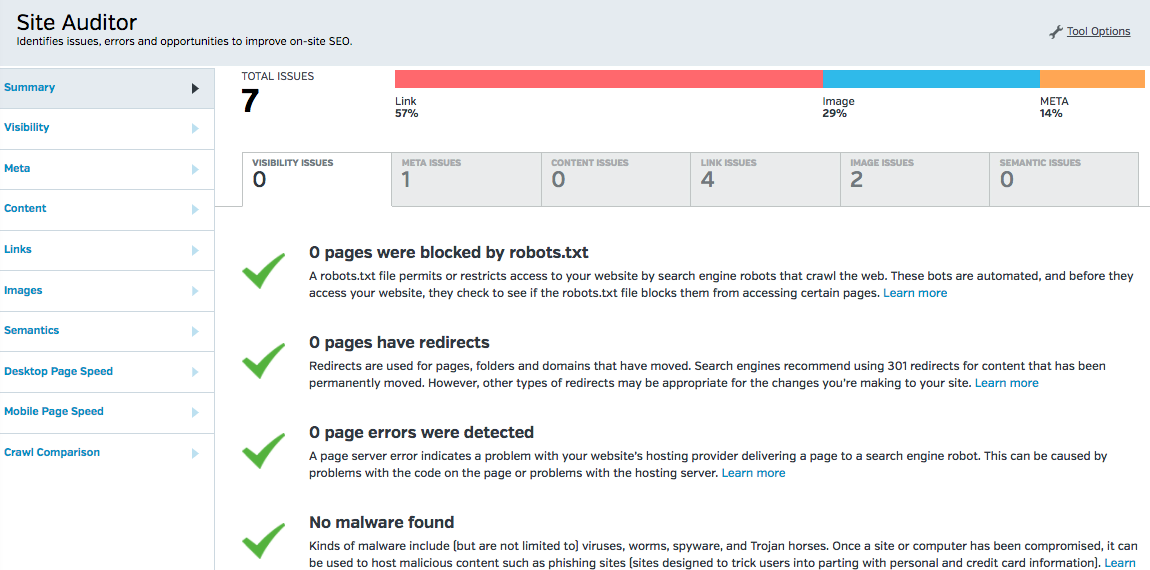The height and width of the screenshot is (570, 1150).
Task: Click heading '0 pages were blocked by robots.txt'
Action: [x=449, y=253]
